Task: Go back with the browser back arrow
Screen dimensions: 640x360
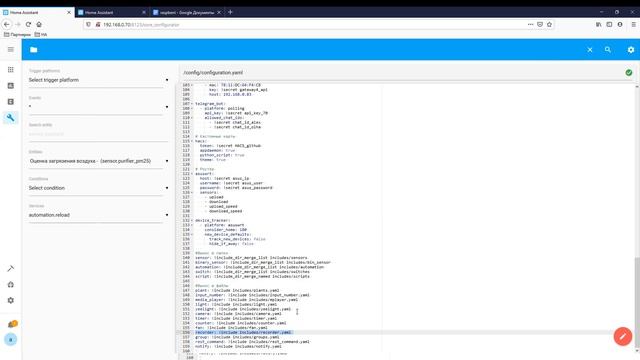Action: 7,24
